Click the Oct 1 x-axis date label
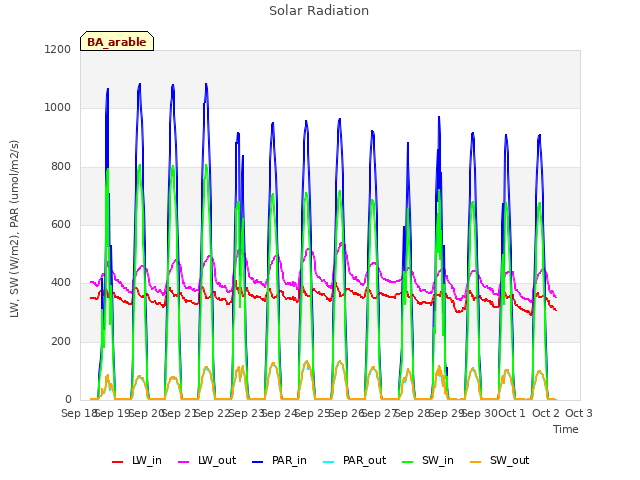This screenshot has width=640, height=480. tap(512, 413)
